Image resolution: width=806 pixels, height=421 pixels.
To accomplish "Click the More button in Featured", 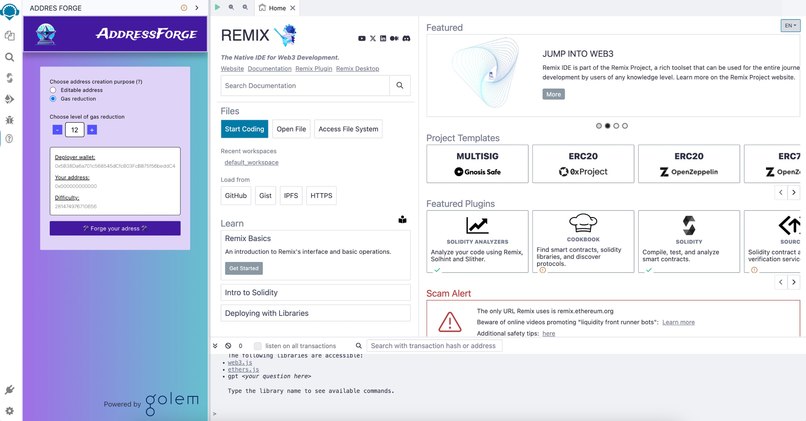I will coord(554,94).
